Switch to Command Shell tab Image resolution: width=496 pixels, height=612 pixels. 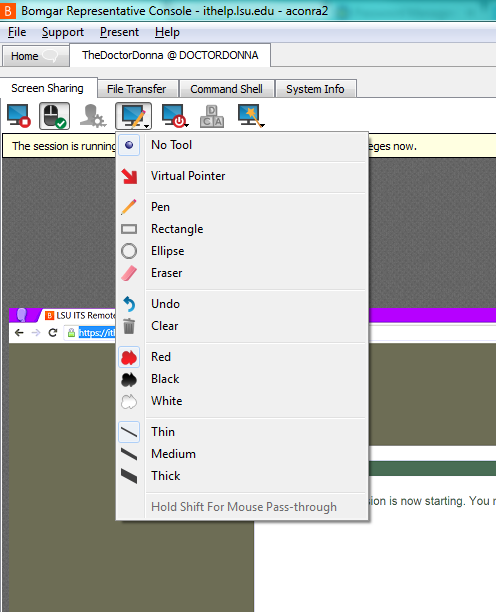tap(226, 89)
